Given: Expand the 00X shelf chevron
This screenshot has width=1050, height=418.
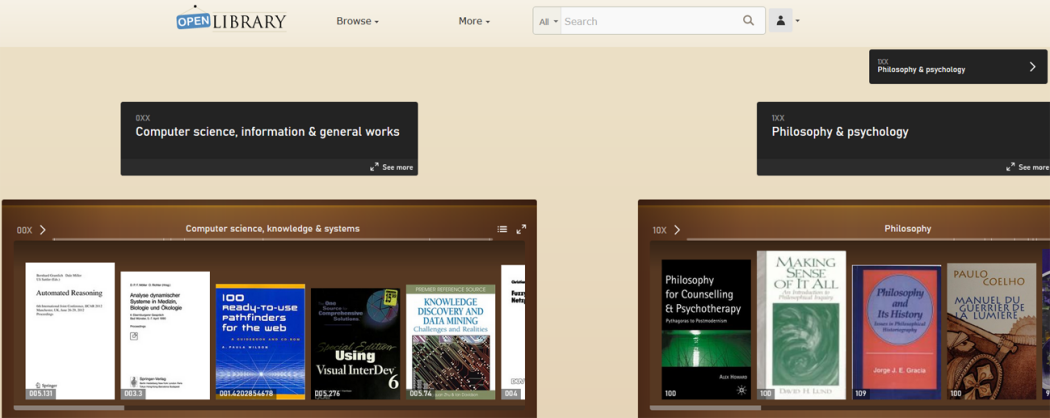Looking at the screenshot, I should pyautogui.click(x=43, y=230).
